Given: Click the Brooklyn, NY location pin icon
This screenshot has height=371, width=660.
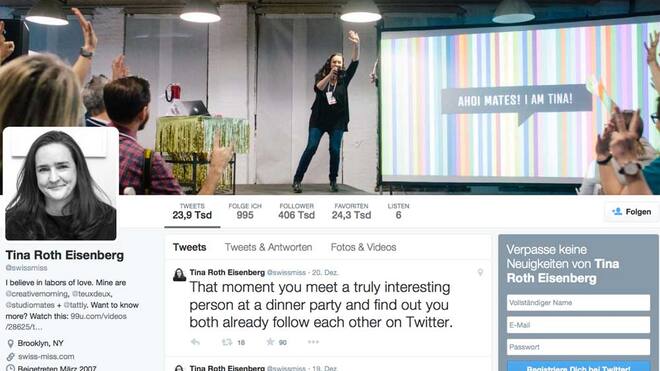Looking at the screenshot, I should (11, 344).
